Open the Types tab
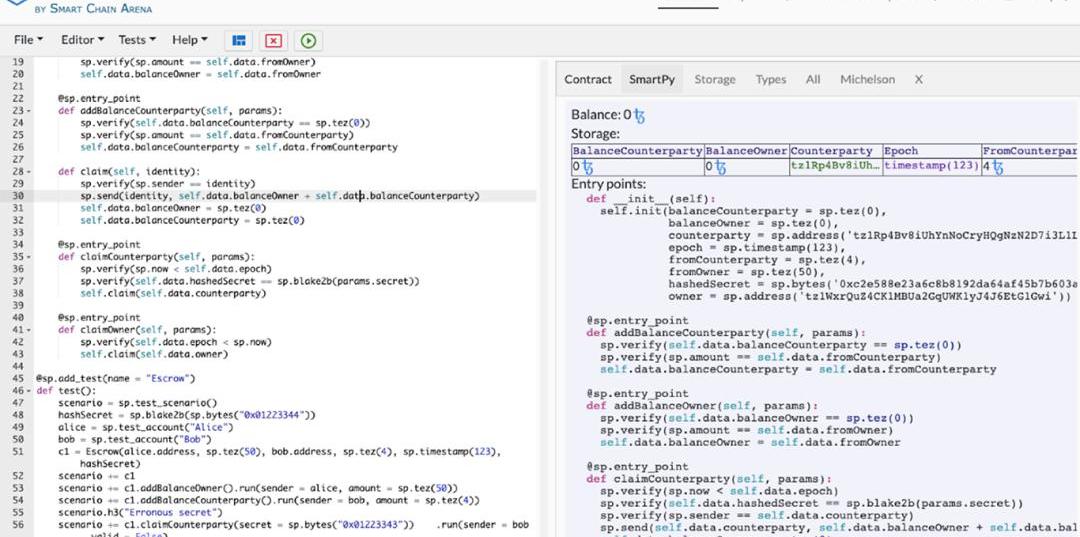Image resolution: width=1080 pixels, height=537 pixels. pos(770,79)
